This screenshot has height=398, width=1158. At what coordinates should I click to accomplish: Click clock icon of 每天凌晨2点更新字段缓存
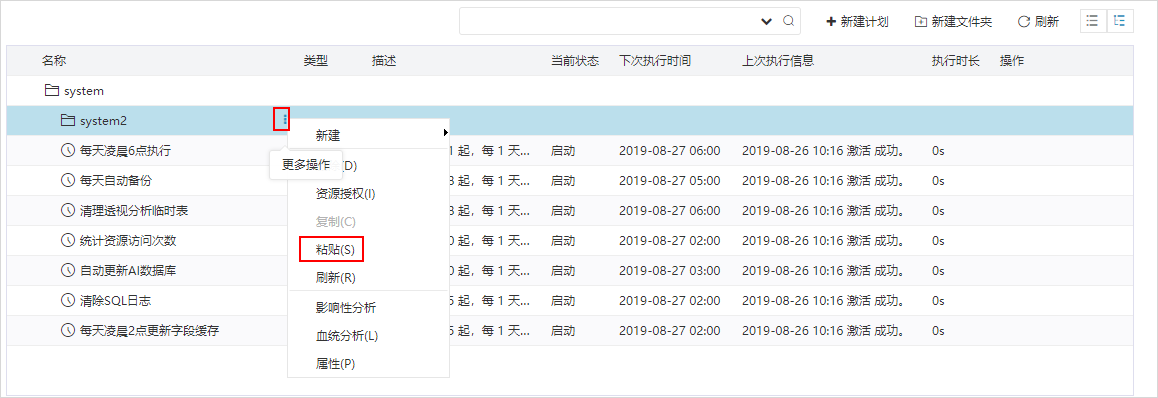67,330
